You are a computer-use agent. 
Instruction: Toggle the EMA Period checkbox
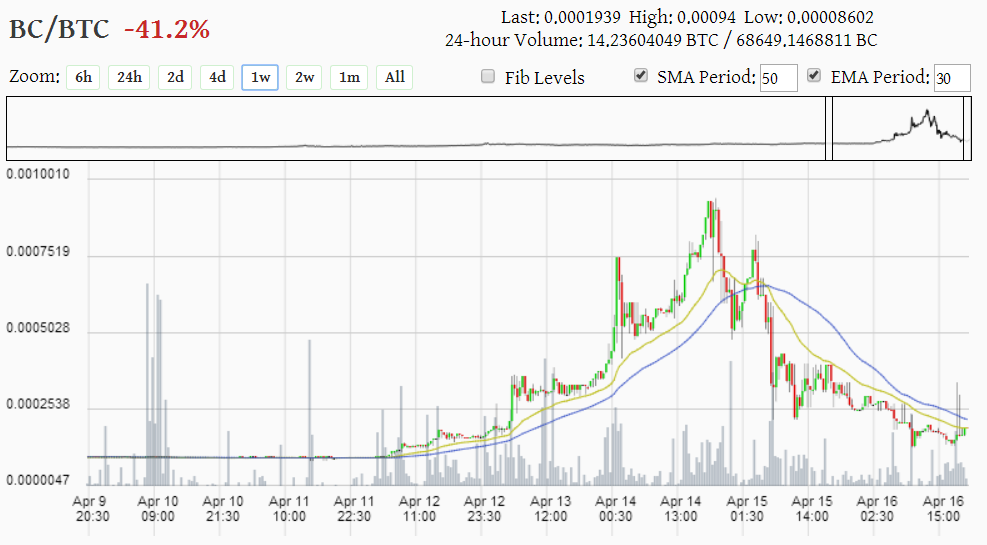(x=814, y=76)
